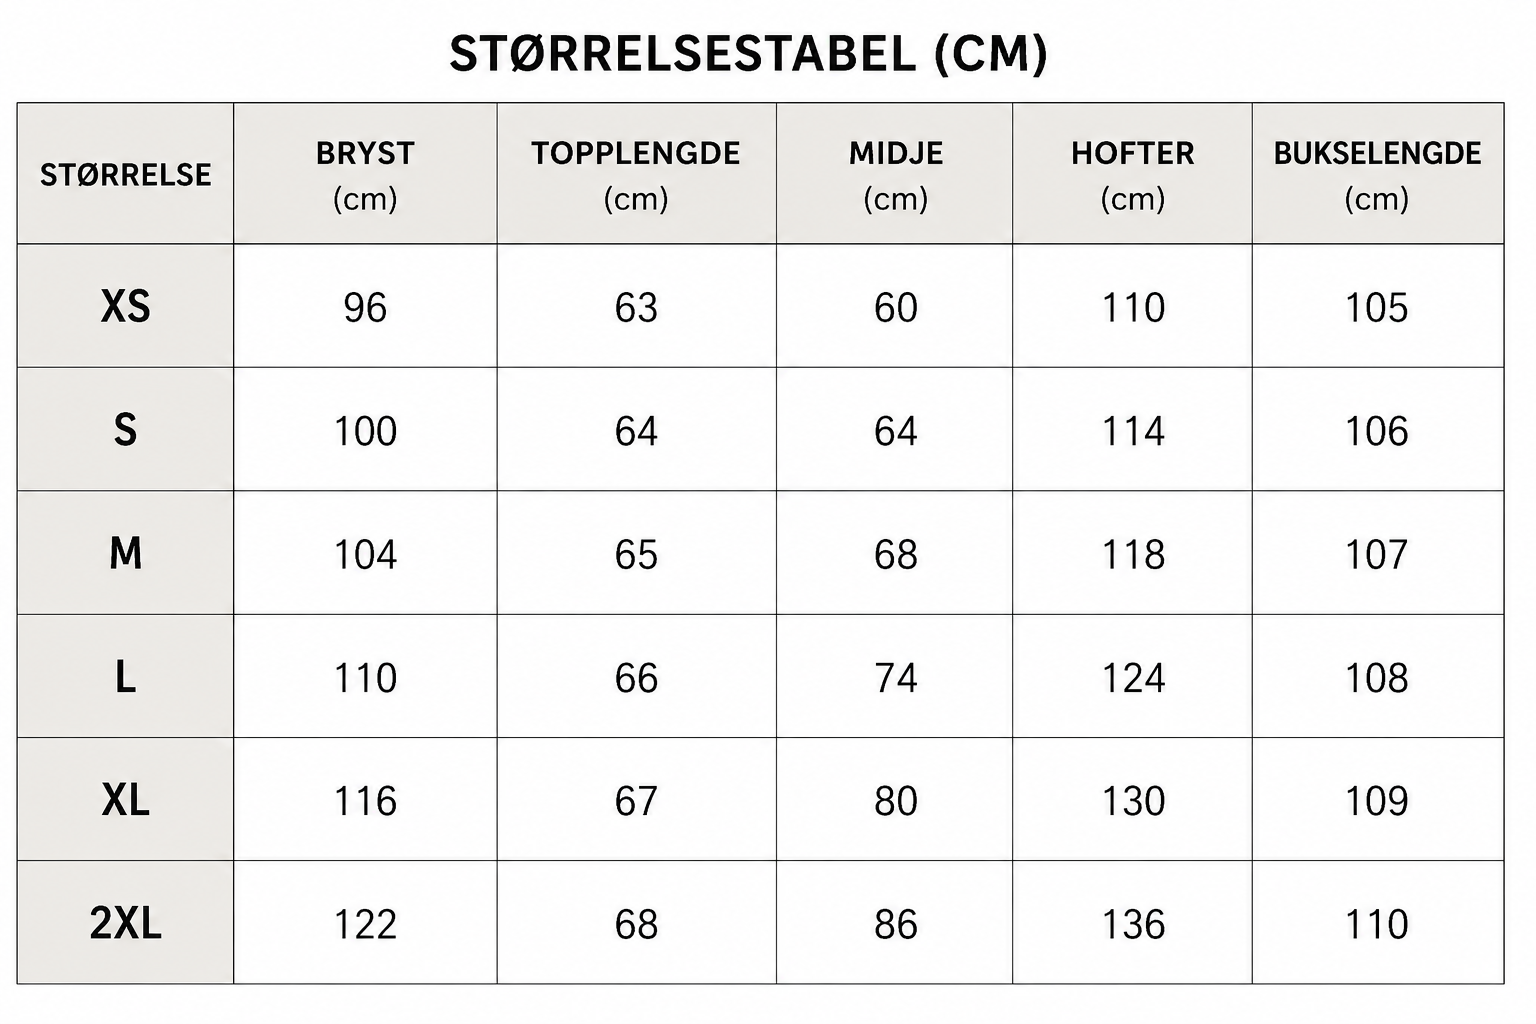This screenshot has width=1536, height=1024.
Task: Click the BUKSELENGDE (cm) header
Action: click(x=1377, y=175)
